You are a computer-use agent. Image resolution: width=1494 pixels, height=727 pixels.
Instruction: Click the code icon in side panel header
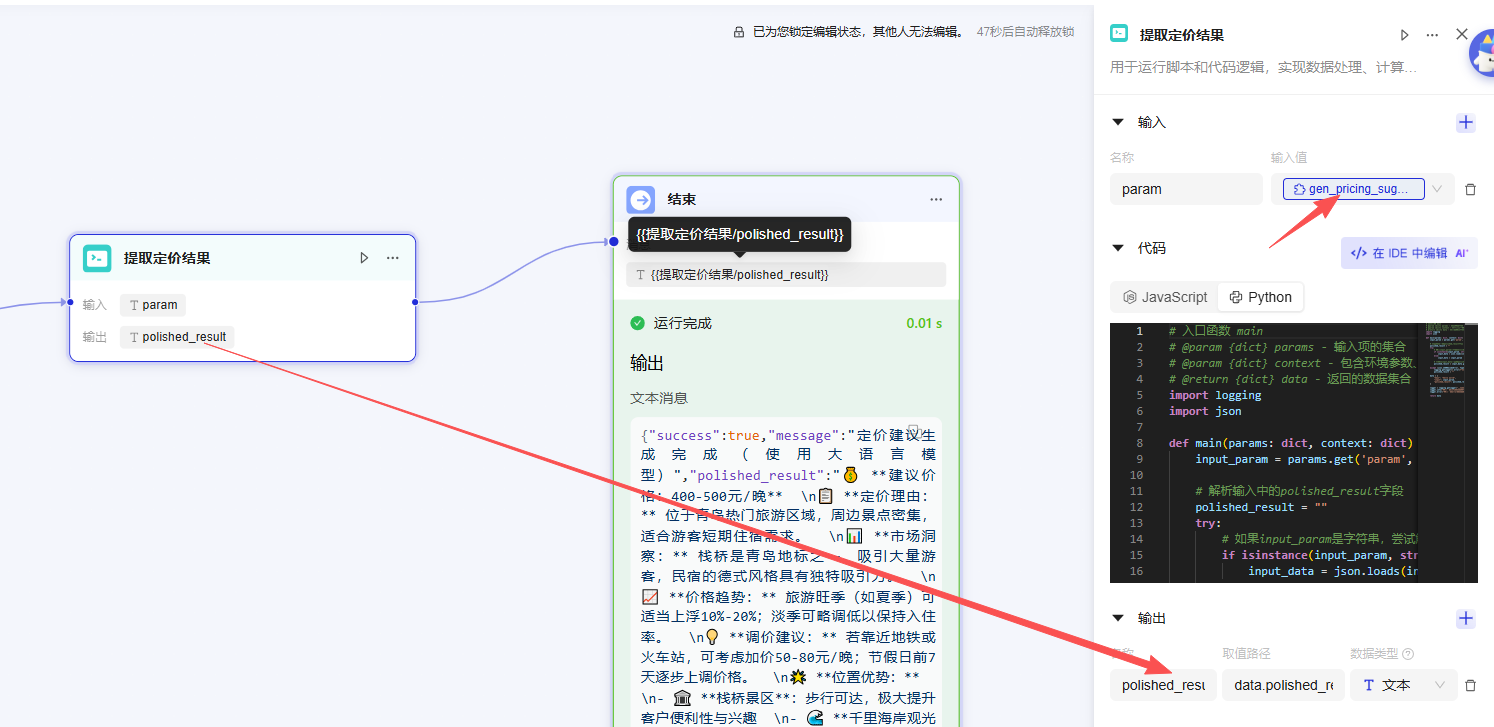click(1120, 34)
